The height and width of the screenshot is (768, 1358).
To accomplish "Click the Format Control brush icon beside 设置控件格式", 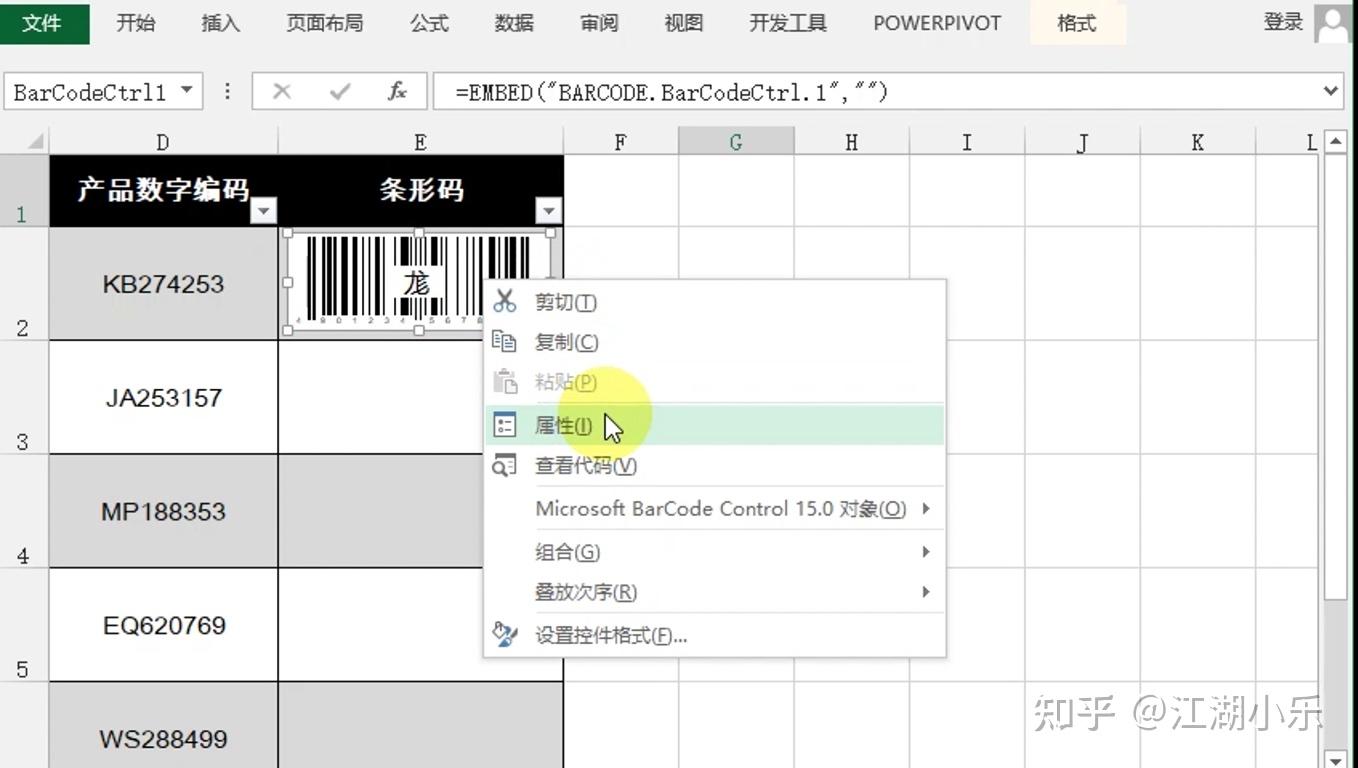I will click(503, 633).
